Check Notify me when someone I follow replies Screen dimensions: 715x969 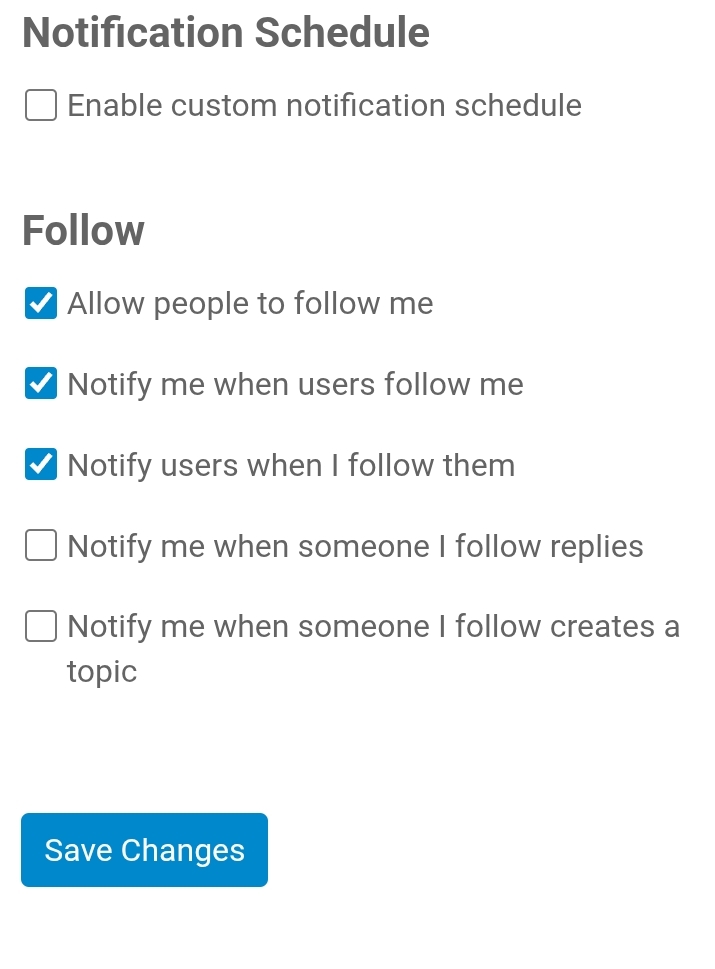click(41, 546)
